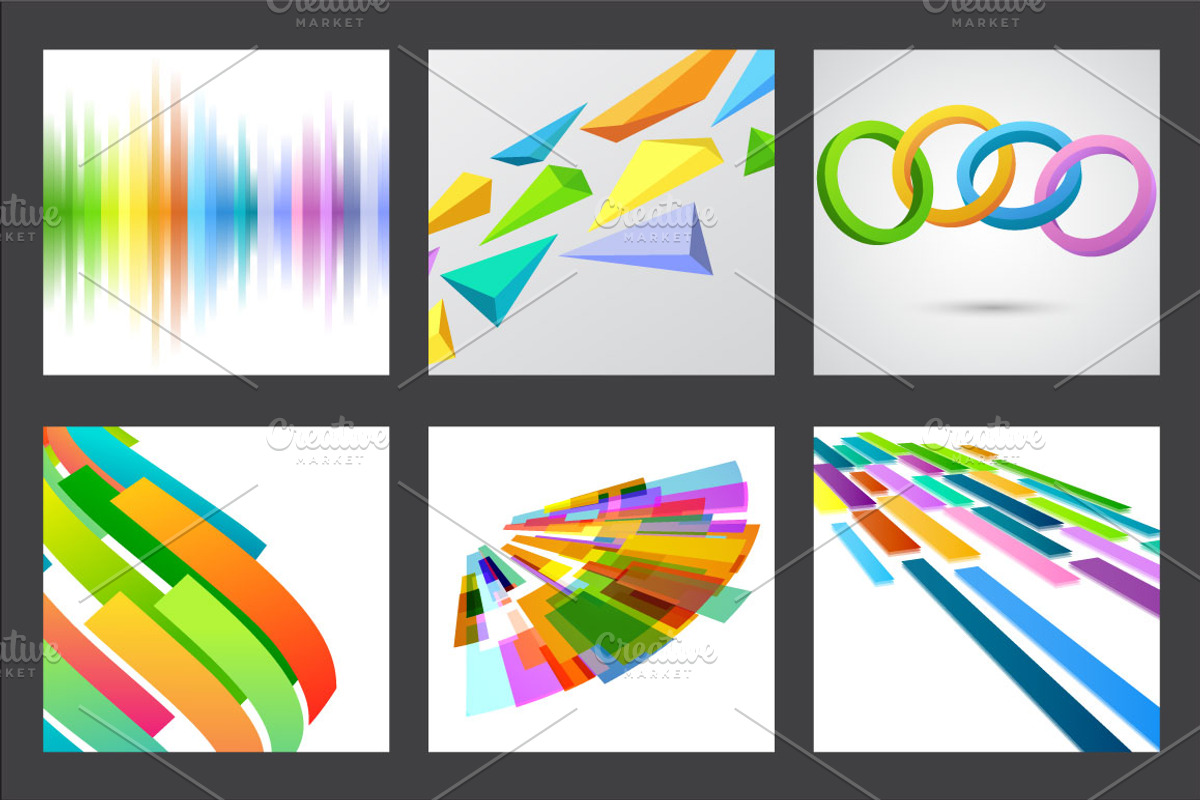
Task: Open the translucent fan-shaped rectangles thumbnail
Action: [601, 589]
